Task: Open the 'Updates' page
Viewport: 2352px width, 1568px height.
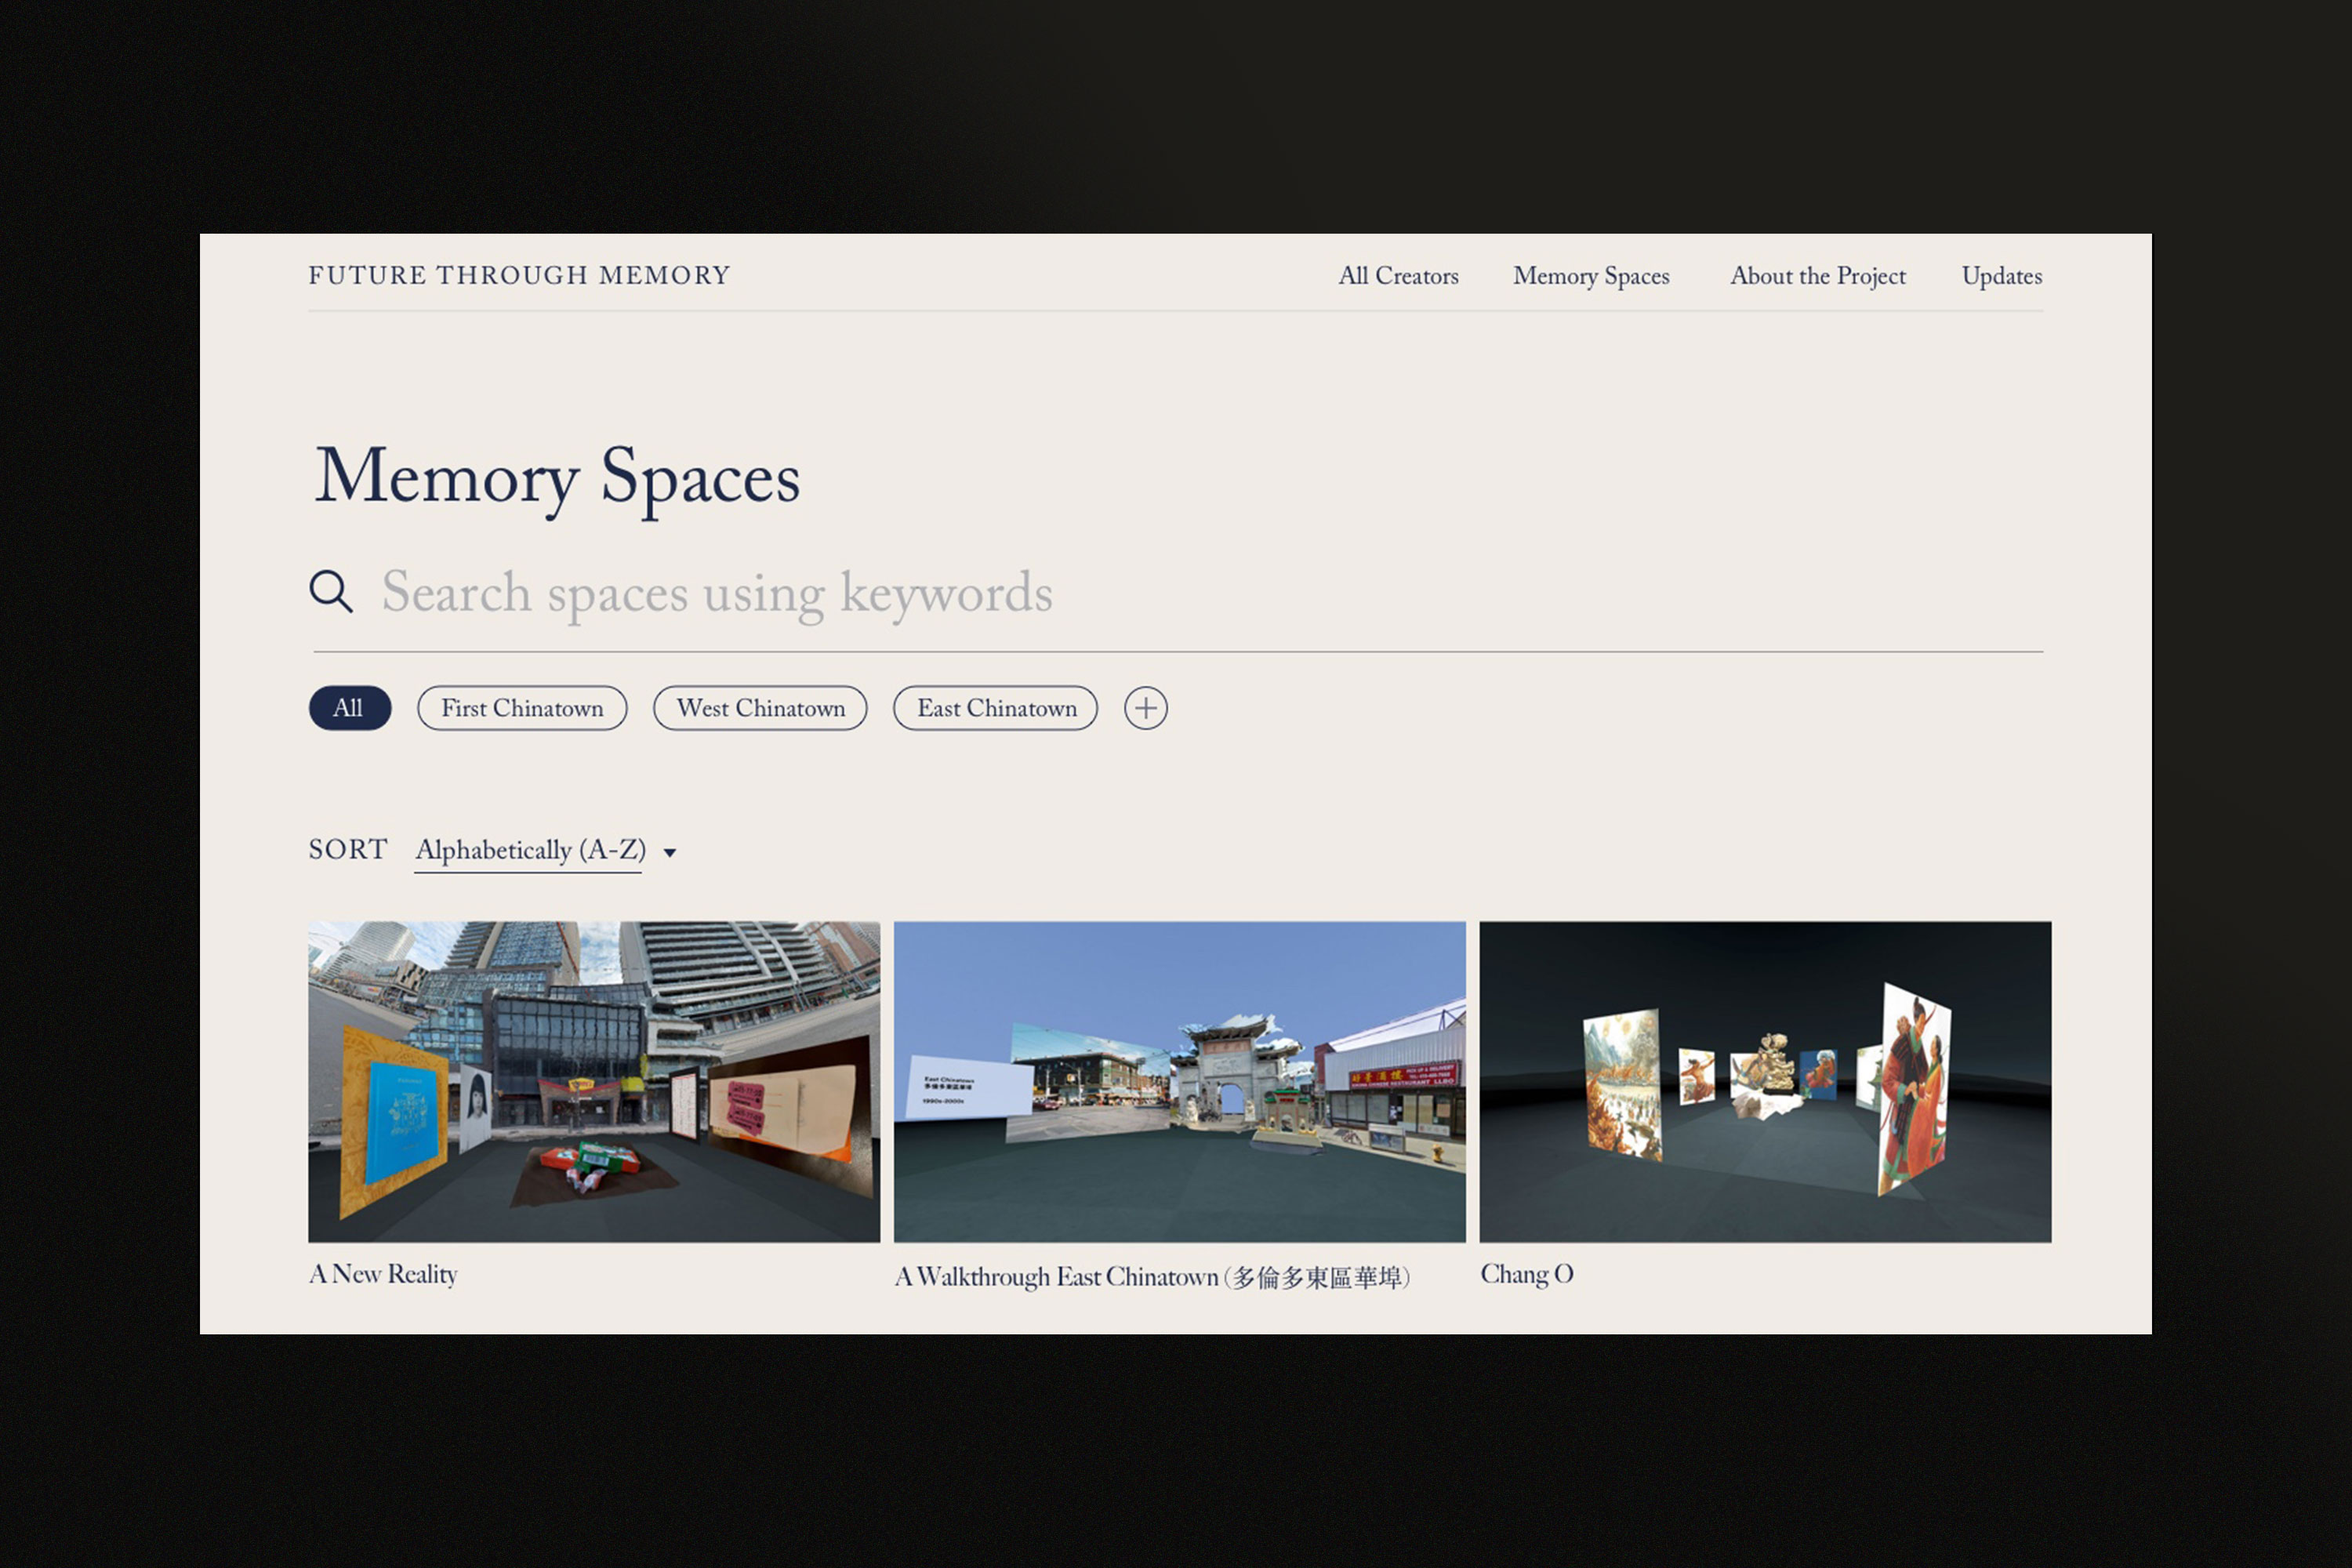Action: [2001, 277]
